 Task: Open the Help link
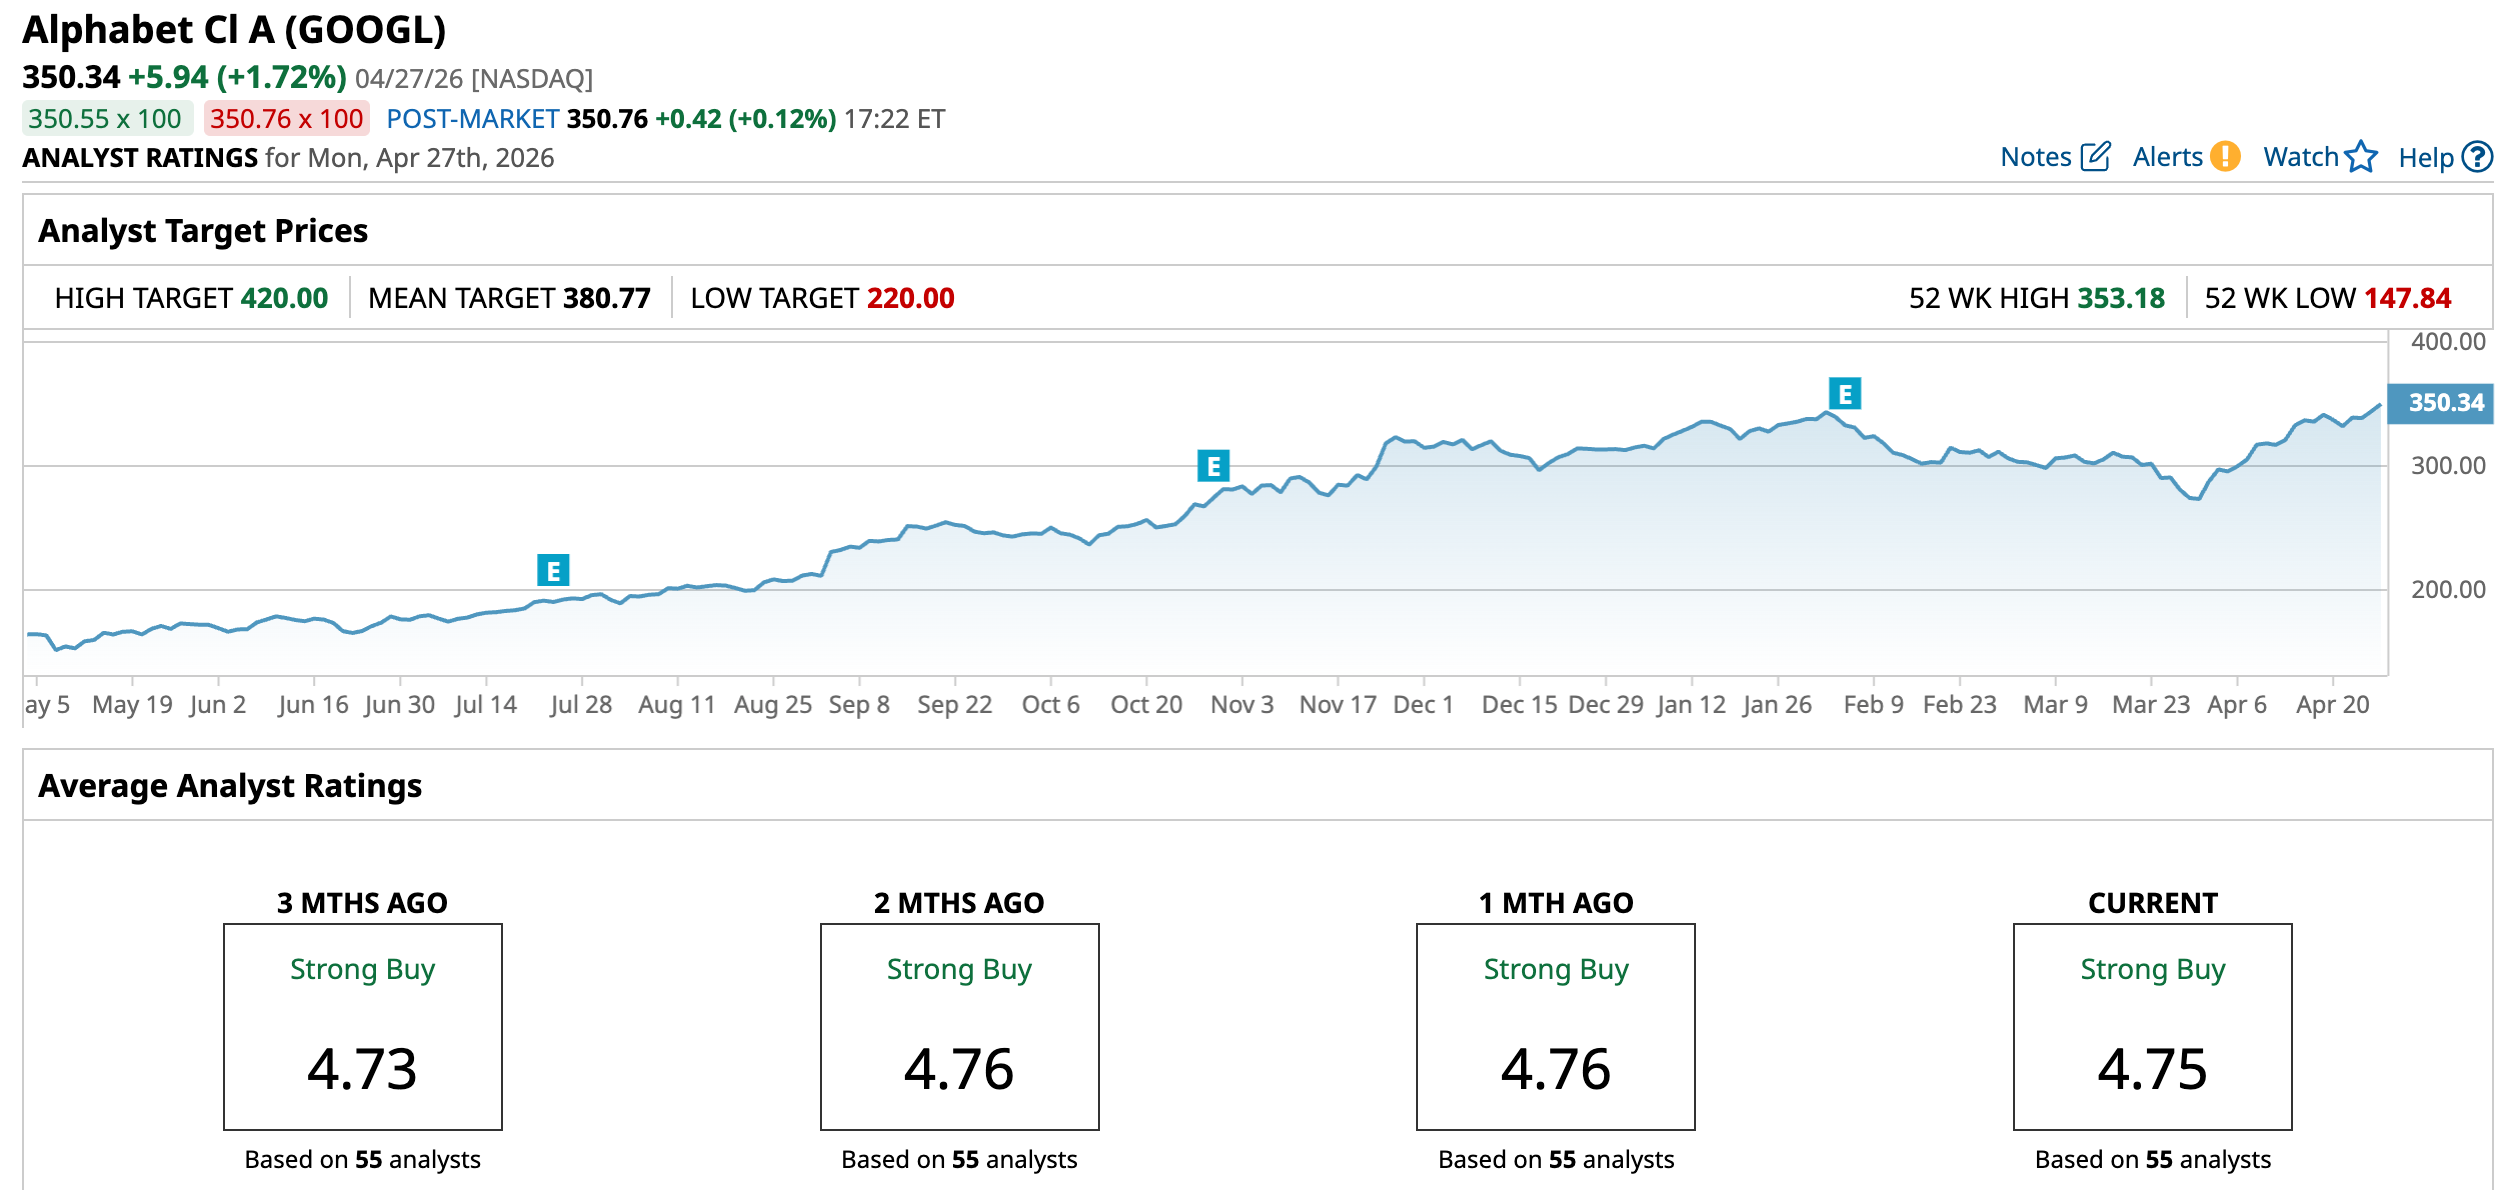pyautogui.click(x=2426, y=158)
